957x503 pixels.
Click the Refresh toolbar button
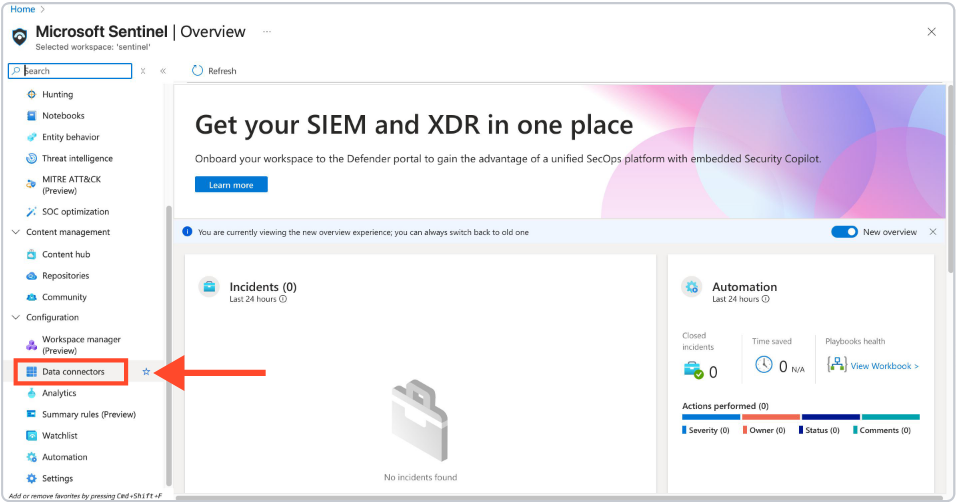pyautogui.click(x=214, y=71)
